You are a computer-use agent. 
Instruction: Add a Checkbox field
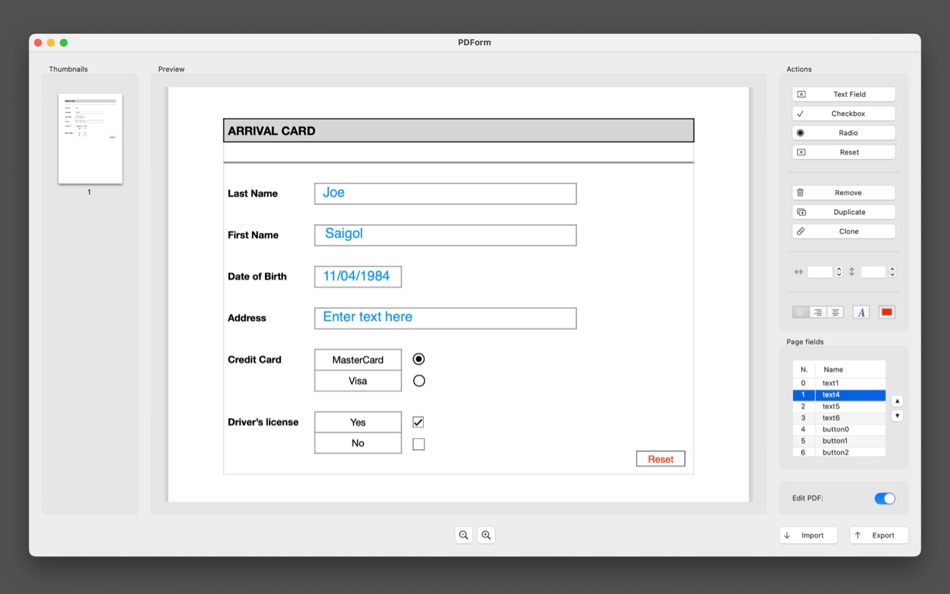tap(843, 113)
